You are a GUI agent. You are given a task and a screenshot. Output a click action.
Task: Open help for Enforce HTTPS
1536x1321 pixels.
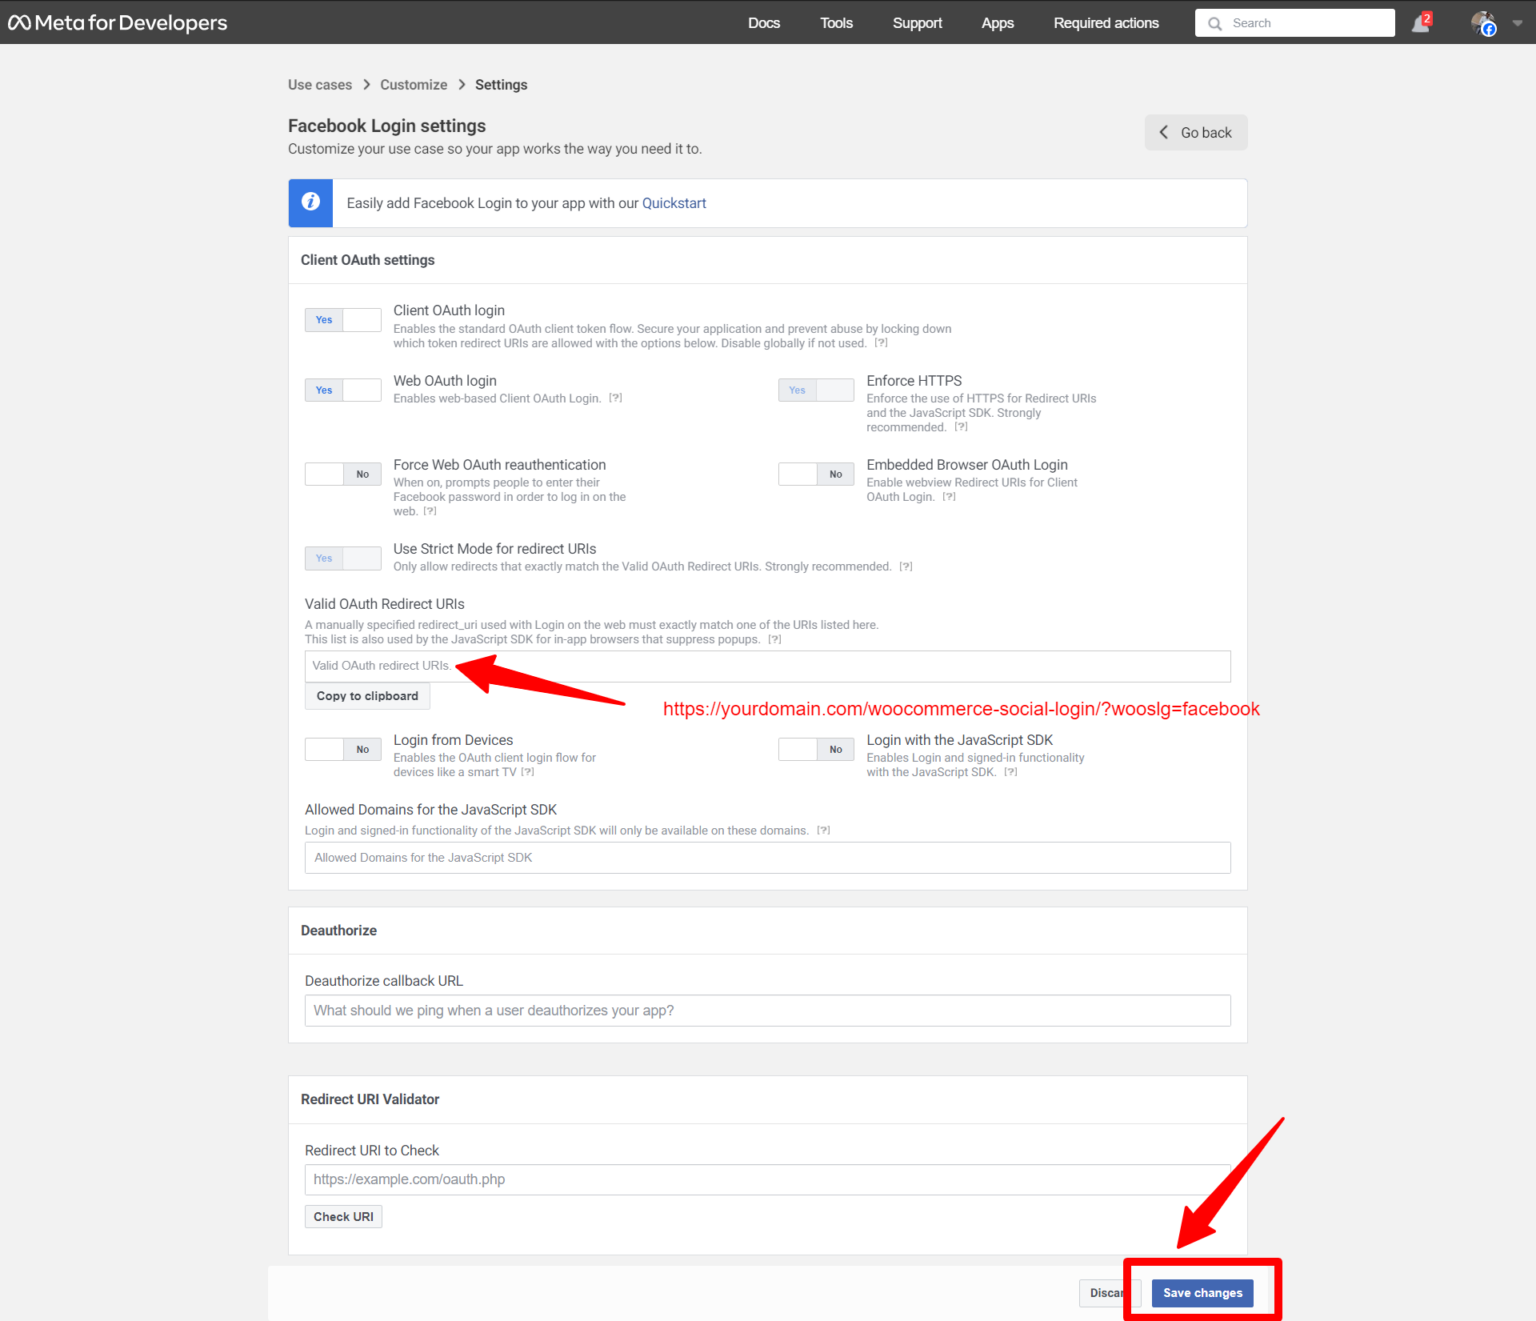point(961,426)
